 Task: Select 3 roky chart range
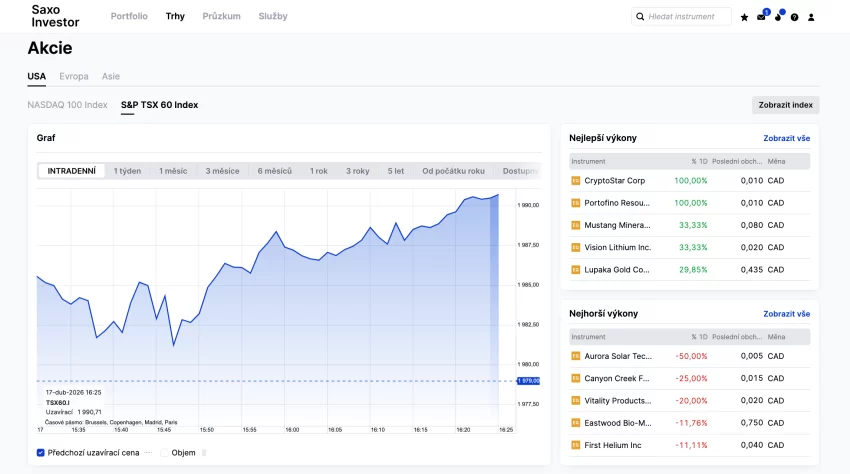click(x=358, y=171)
